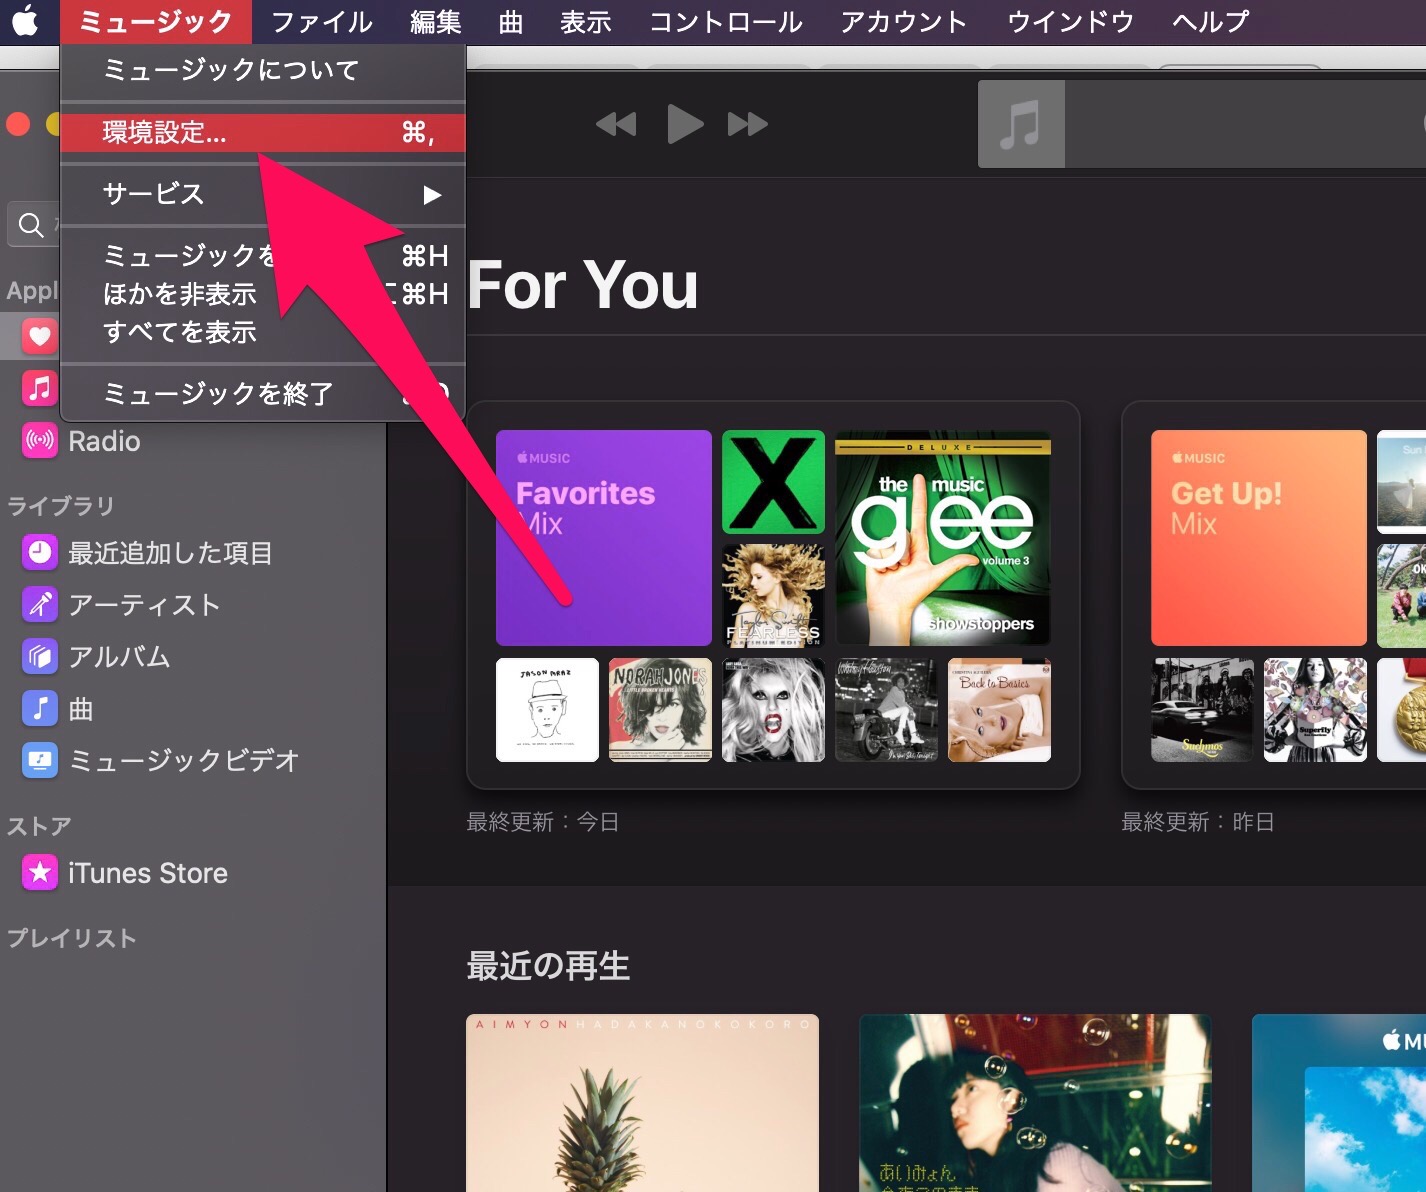Click the アーティスト microphone icon
Screen dimensions: 1426x1192
[x=38, y=604]
